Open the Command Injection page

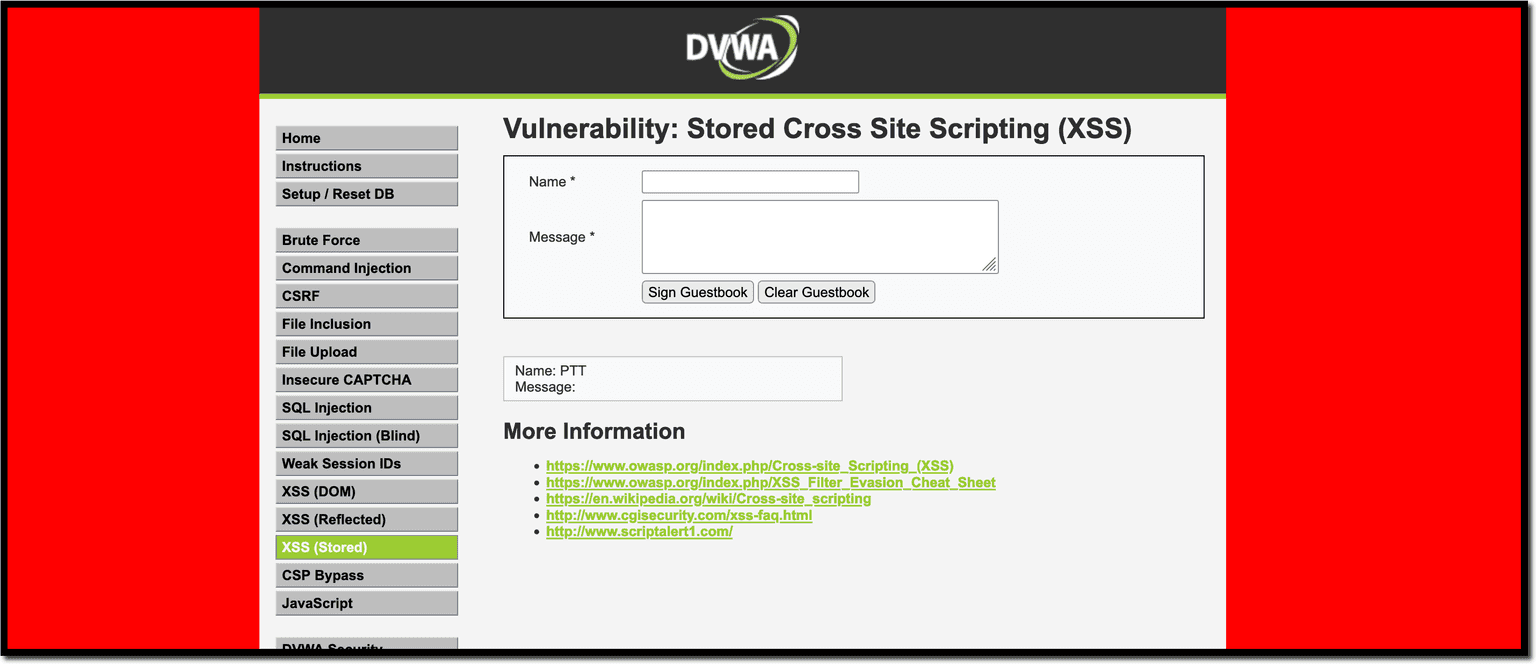pos(366,267)
